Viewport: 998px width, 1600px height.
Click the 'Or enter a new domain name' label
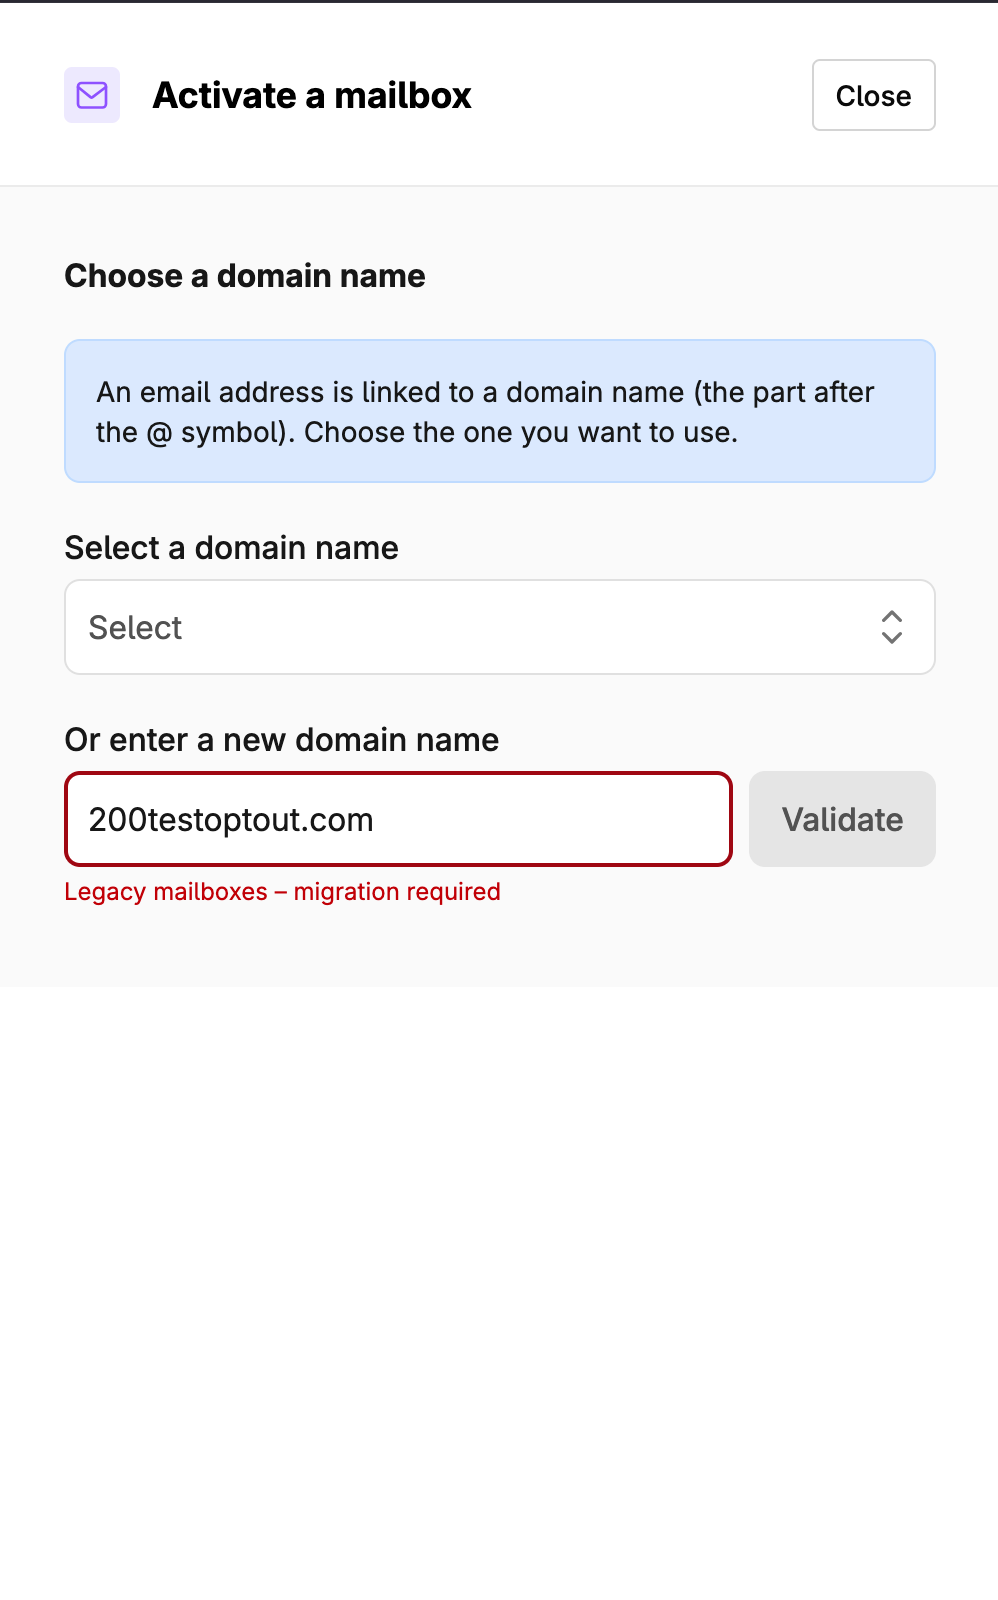(x=281, y=740)
